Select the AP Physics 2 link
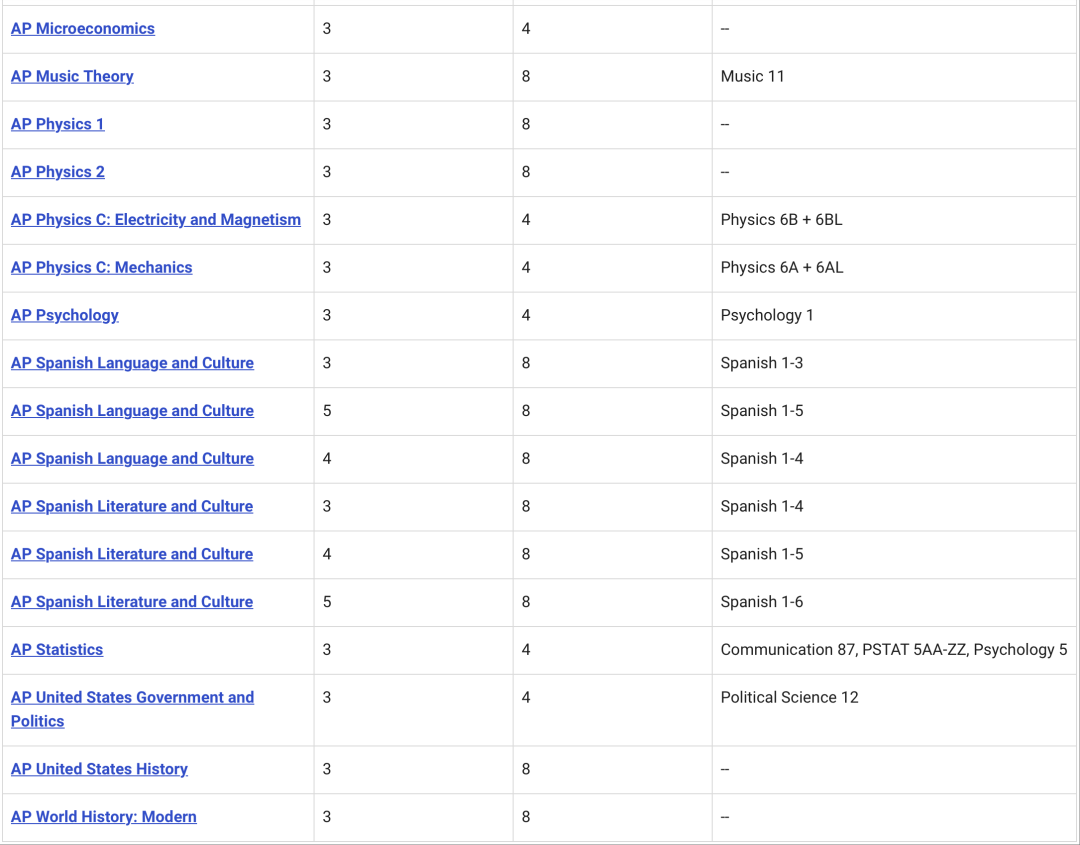This screenshot has height=845, width=1080. [57, 172]
